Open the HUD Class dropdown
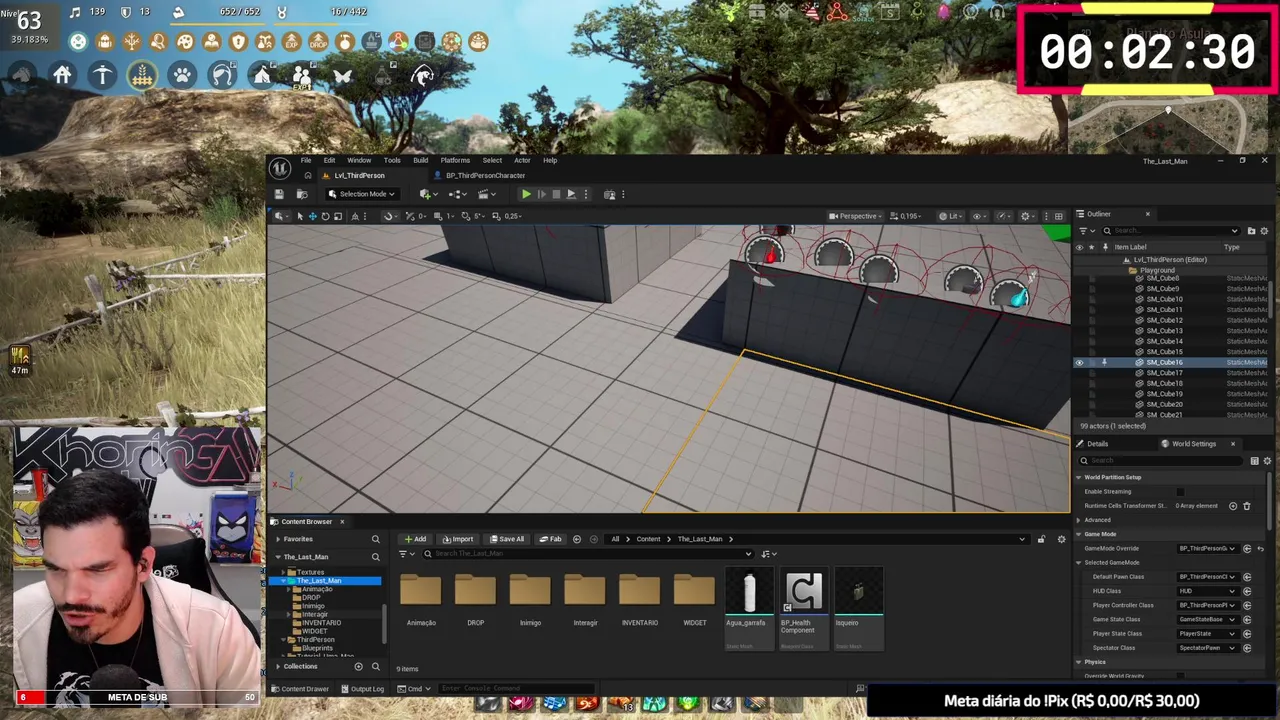Screen dimensions: 1280x720 [1208, 591]
